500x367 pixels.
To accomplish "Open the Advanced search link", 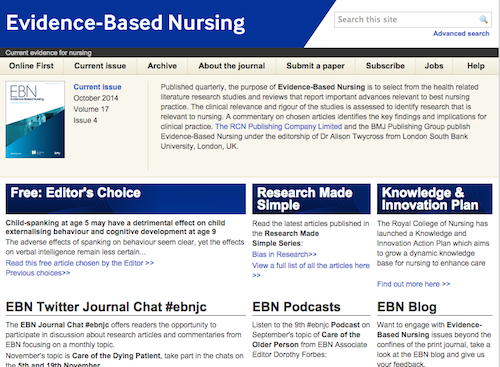I will click(461, 33).
